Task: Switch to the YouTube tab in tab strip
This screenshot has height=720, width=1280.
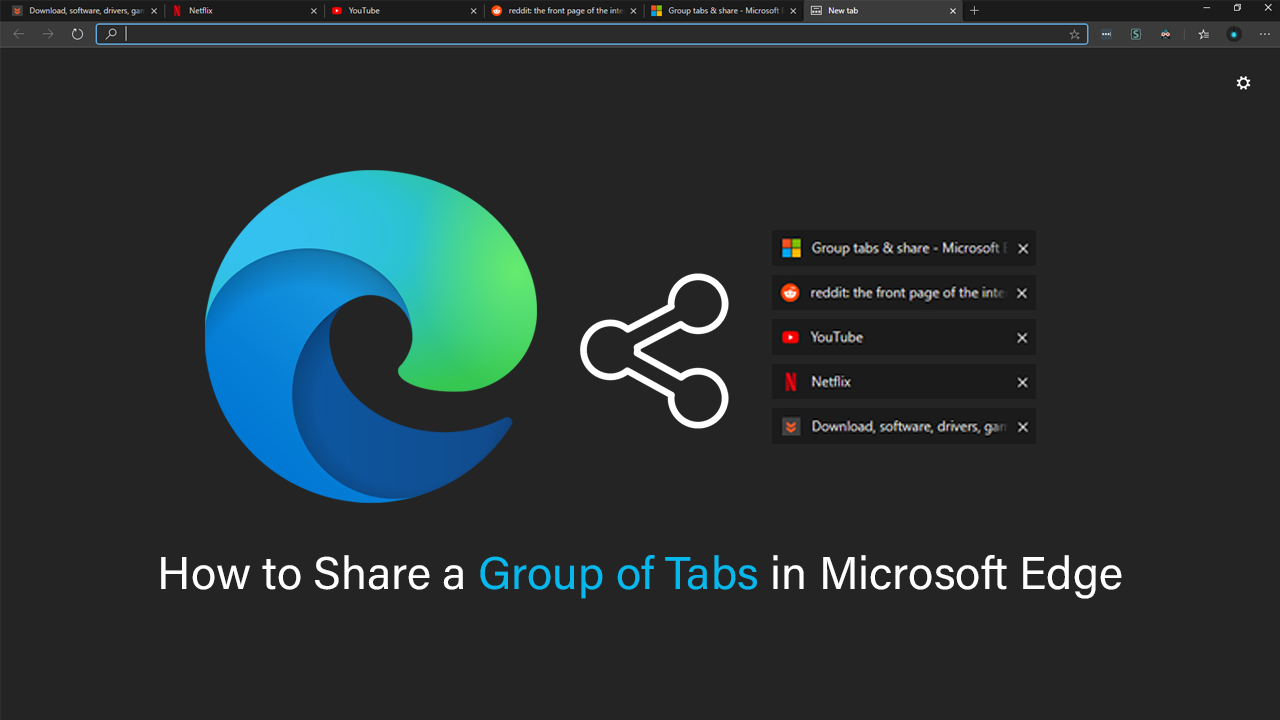Action: (404, 11)
